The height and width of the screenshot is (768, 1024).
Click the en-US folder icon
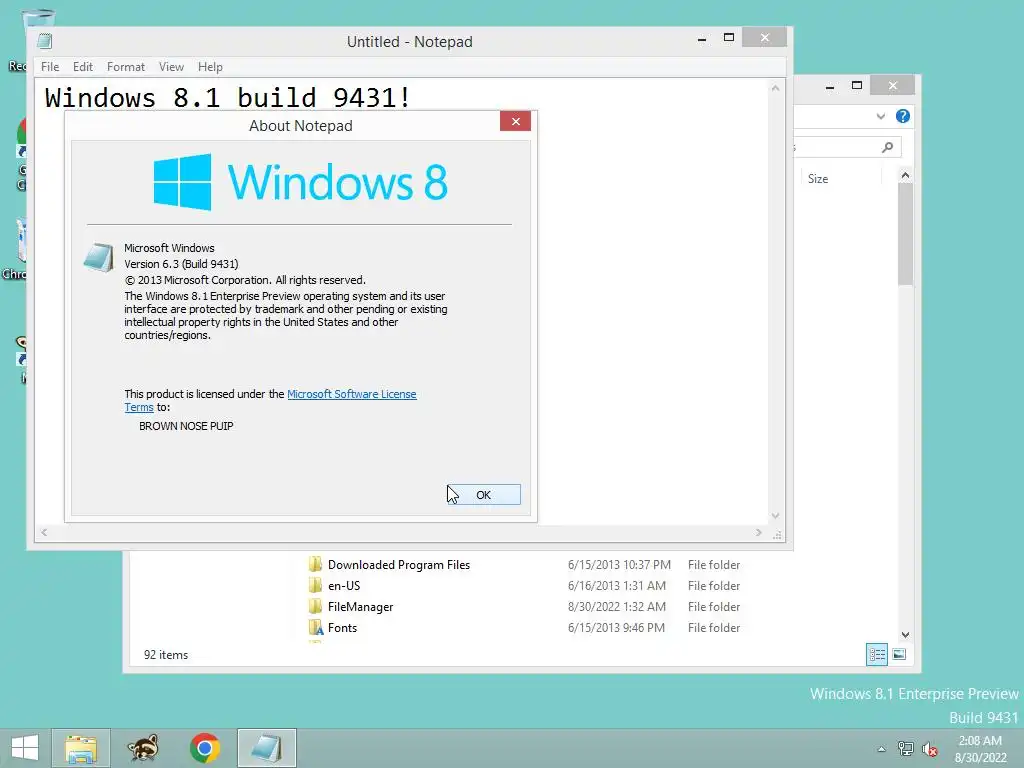point(315,585)
